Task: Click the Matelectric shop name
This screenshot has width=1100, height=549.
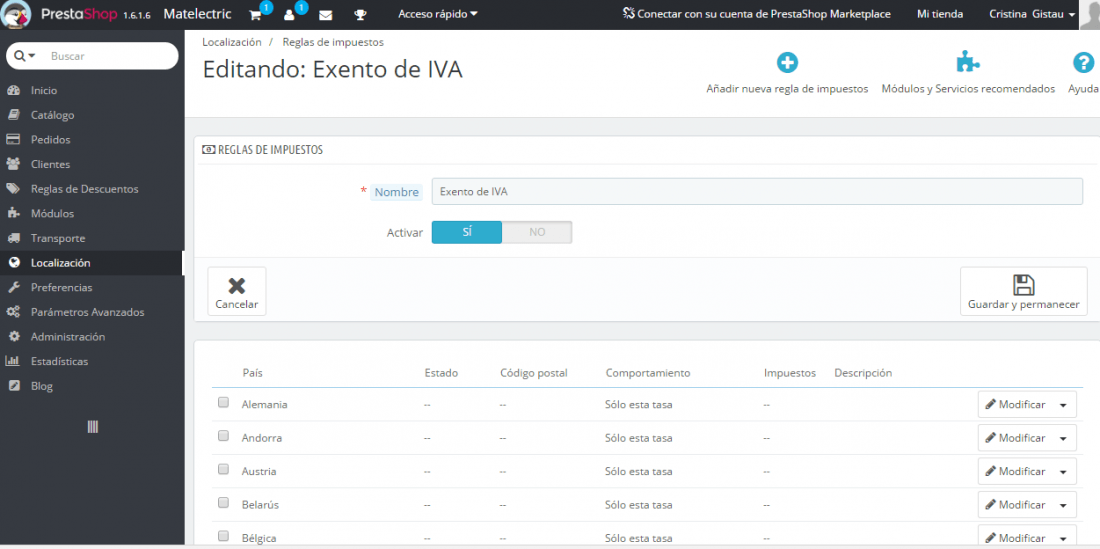Action: point(197,14)
